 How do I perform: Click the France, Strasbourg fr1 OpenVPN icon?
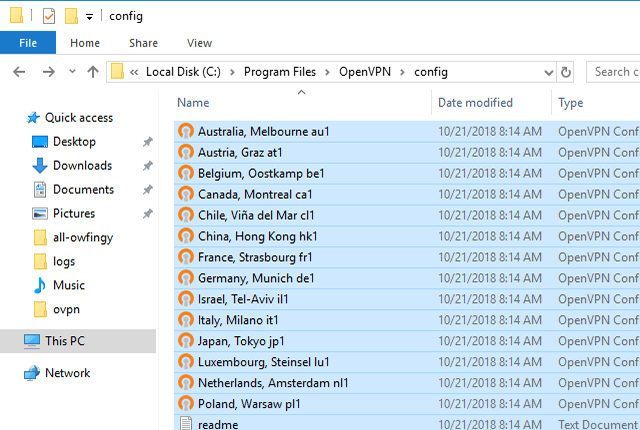[x=186, y=257]
